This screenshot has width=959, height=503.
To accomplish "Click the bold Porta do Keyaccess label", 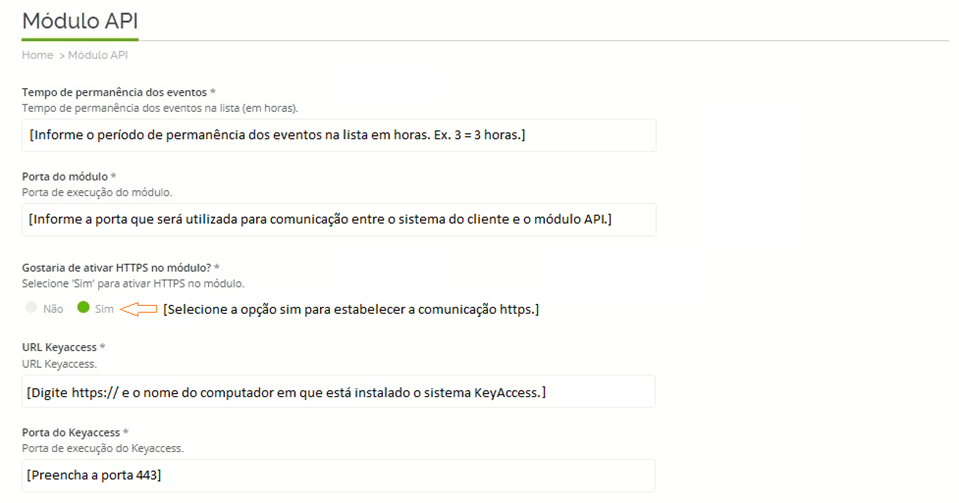I will [x=71, y=433].
